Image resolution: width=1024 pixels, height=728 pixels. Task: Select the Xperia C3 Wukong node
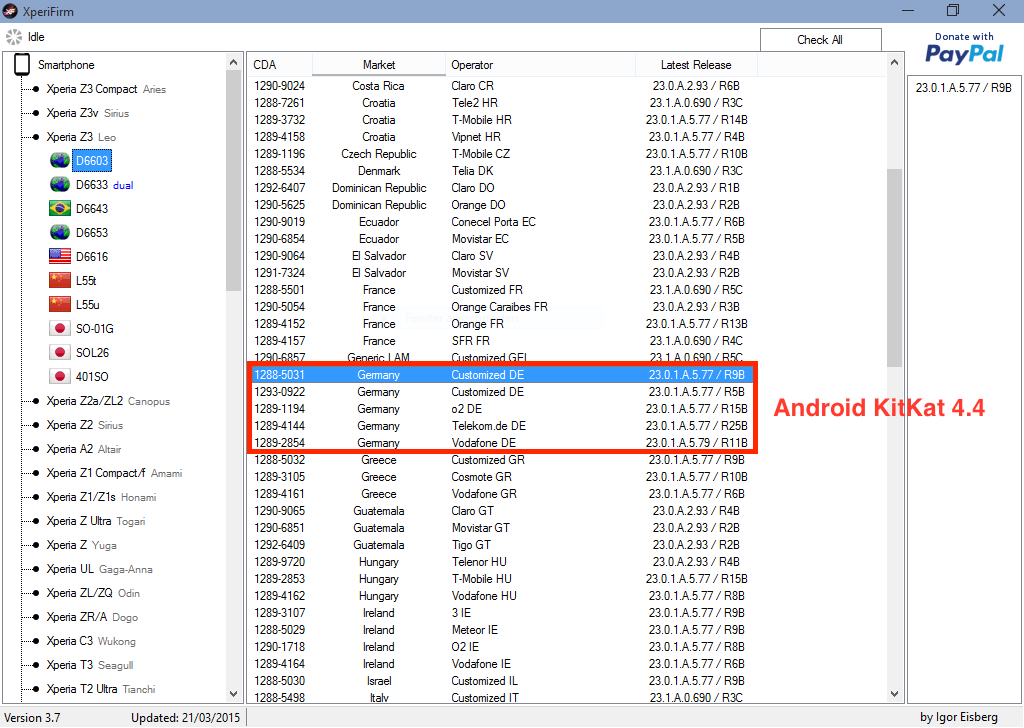[91, 641]
